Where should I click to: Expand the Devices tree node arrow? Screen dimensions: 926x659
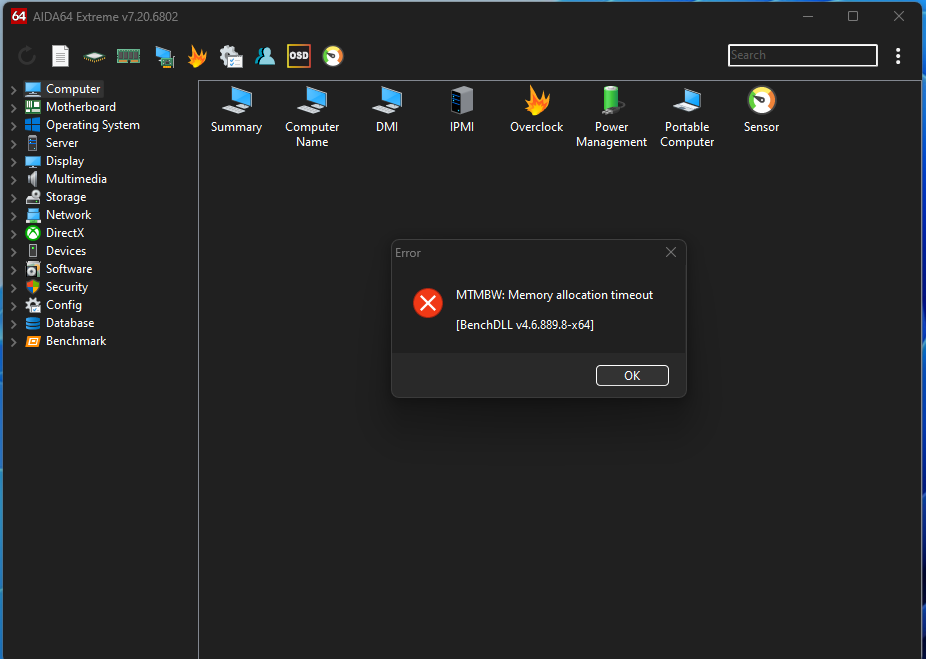pos(14,252)
